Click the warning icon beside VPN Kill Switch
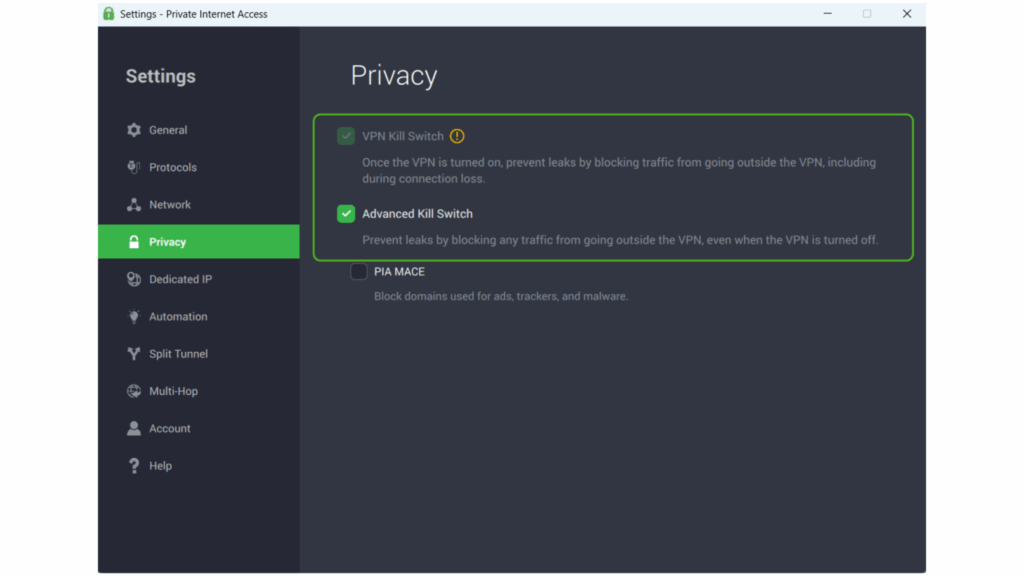The image size is (1024, 576). click(x=458, y=134)
